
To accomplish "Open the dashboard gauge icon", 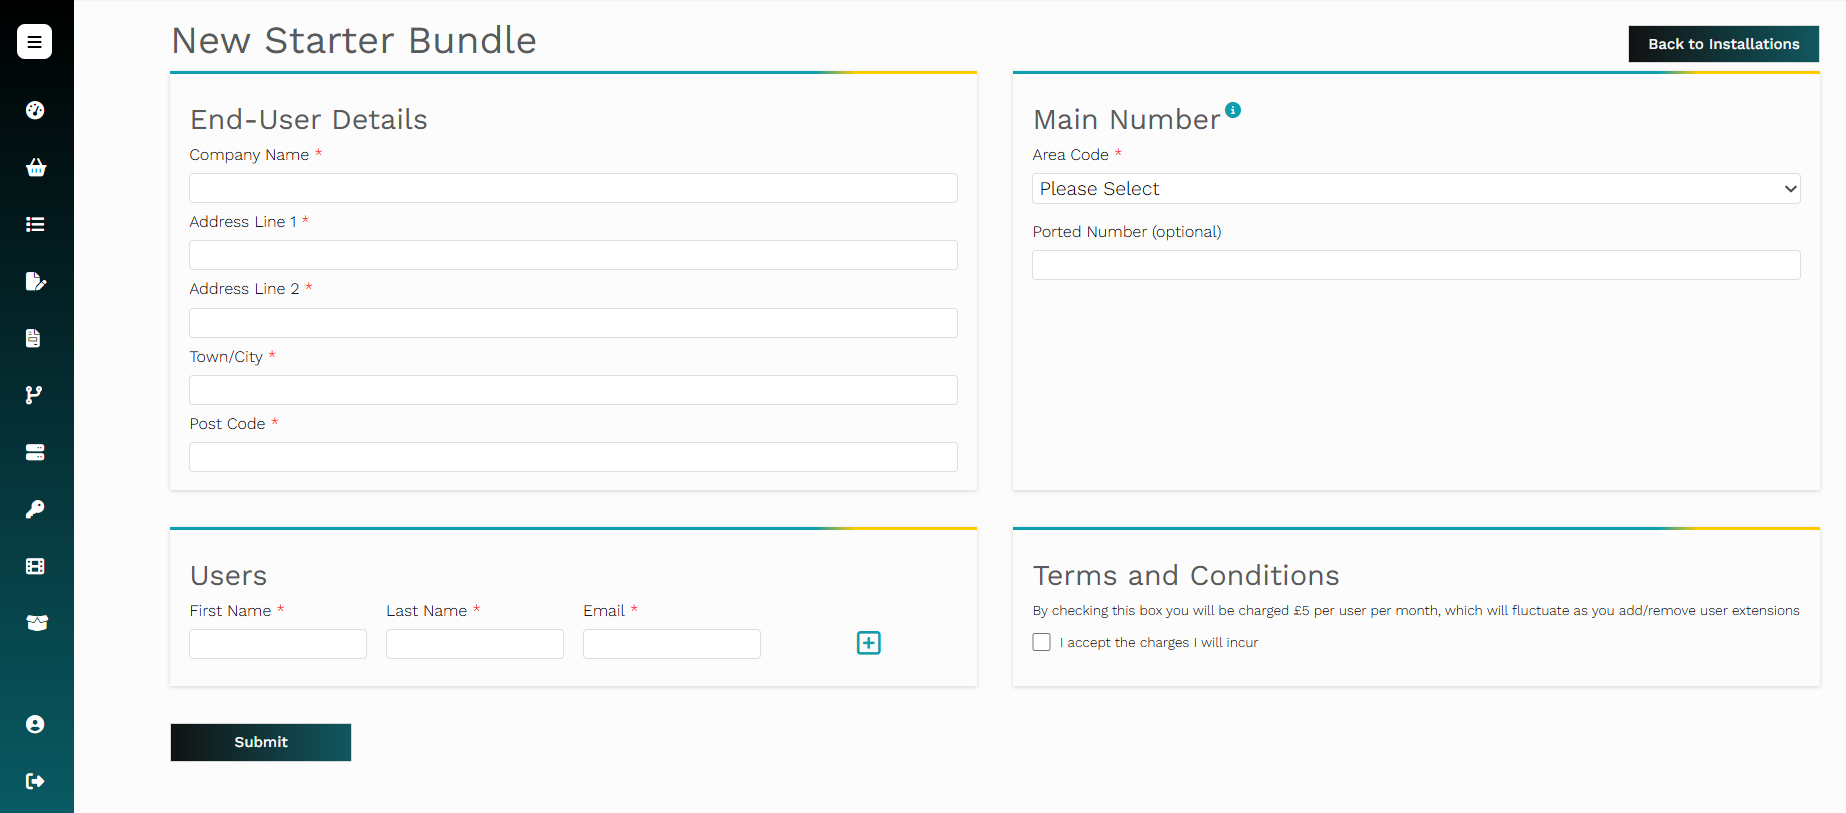I will tap(35, 110).
